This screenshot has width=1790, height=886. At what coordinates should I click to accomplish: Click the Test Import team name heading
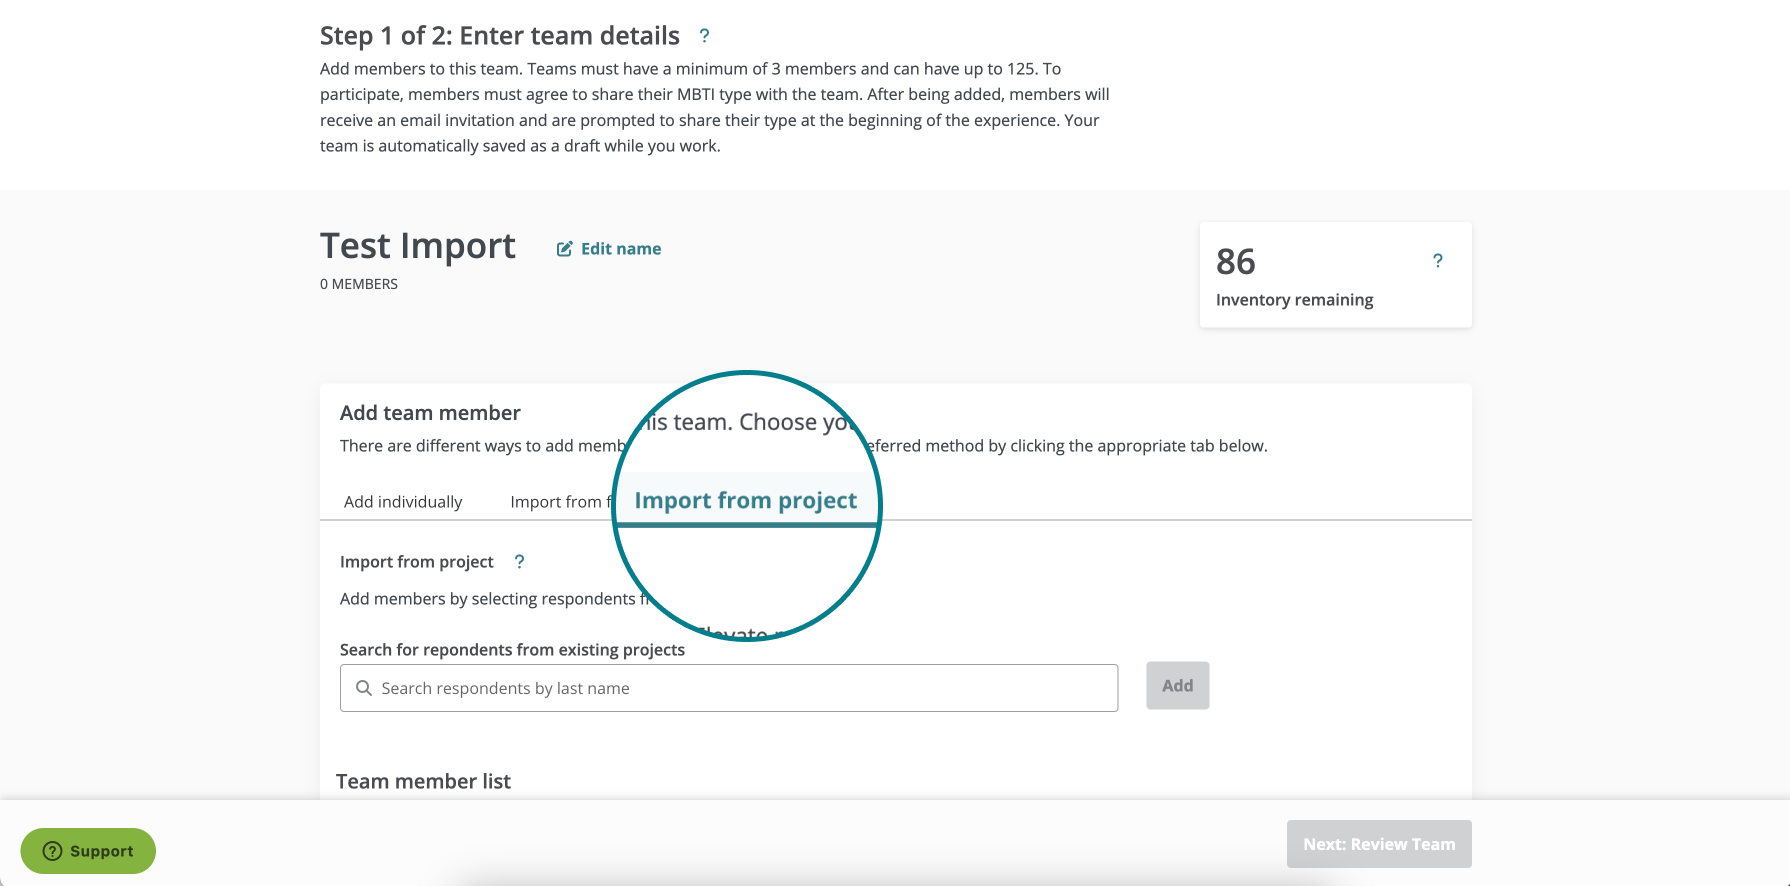pos(418,246)
